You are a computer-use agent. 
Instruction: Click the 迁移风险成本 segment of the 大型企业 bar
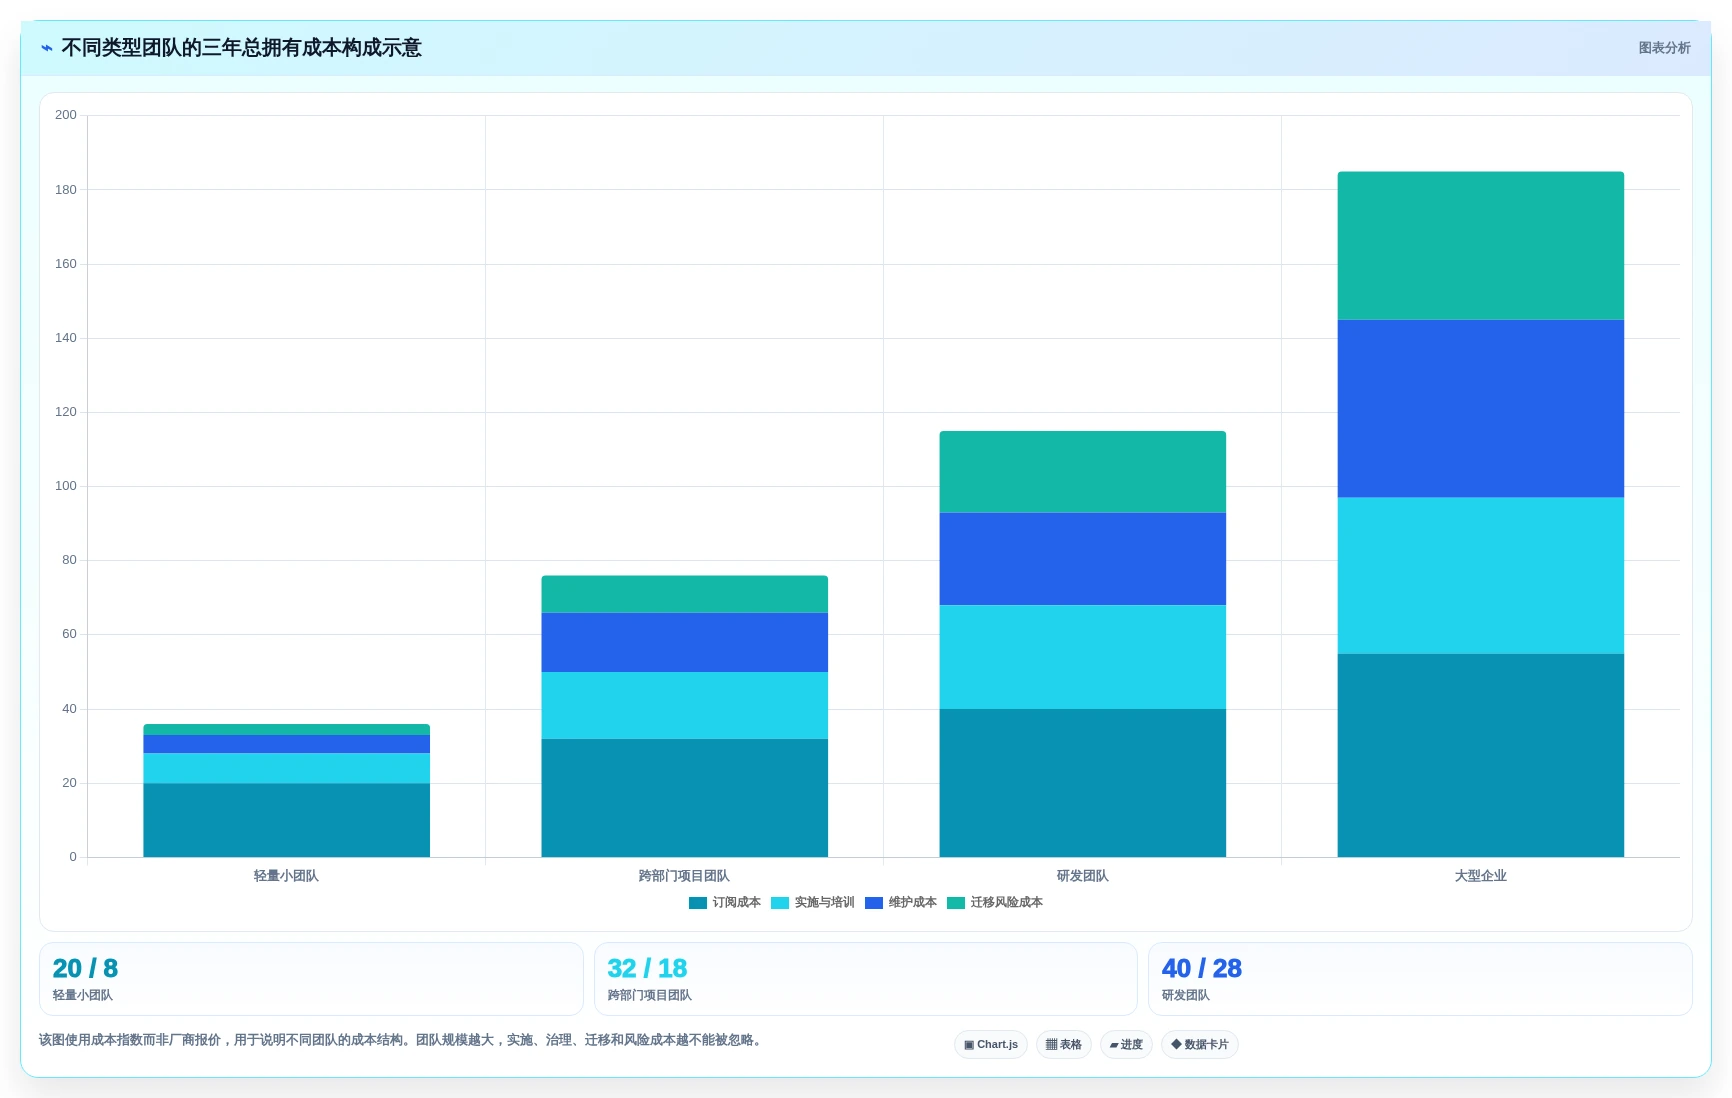pyautogui.click(x=1481, y=246)
